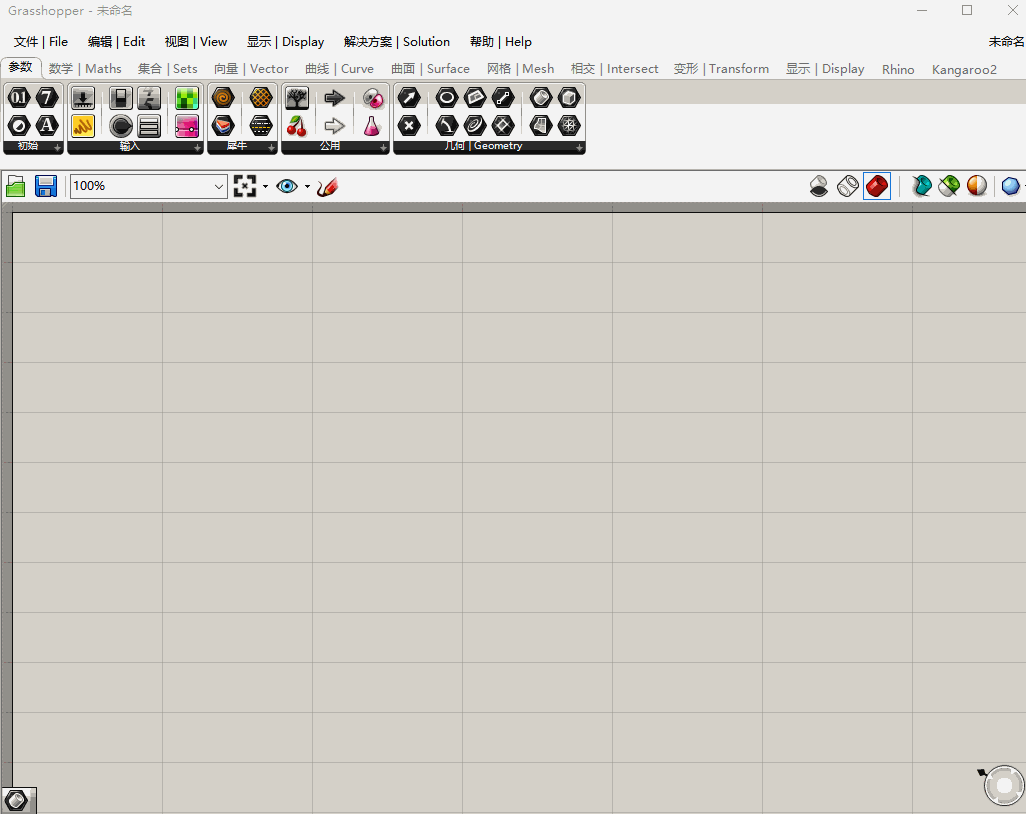This screenshot has height=814, width=1026.
Task: Click the orange Hatch pattern icon
Action: point(260,98)
